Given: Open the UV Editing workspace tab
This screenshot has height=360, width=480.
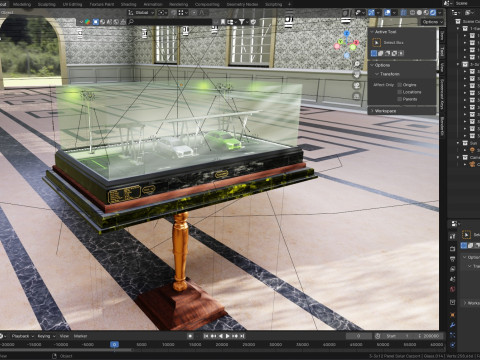Looking at the screenshot, I should tap(72, 4).
